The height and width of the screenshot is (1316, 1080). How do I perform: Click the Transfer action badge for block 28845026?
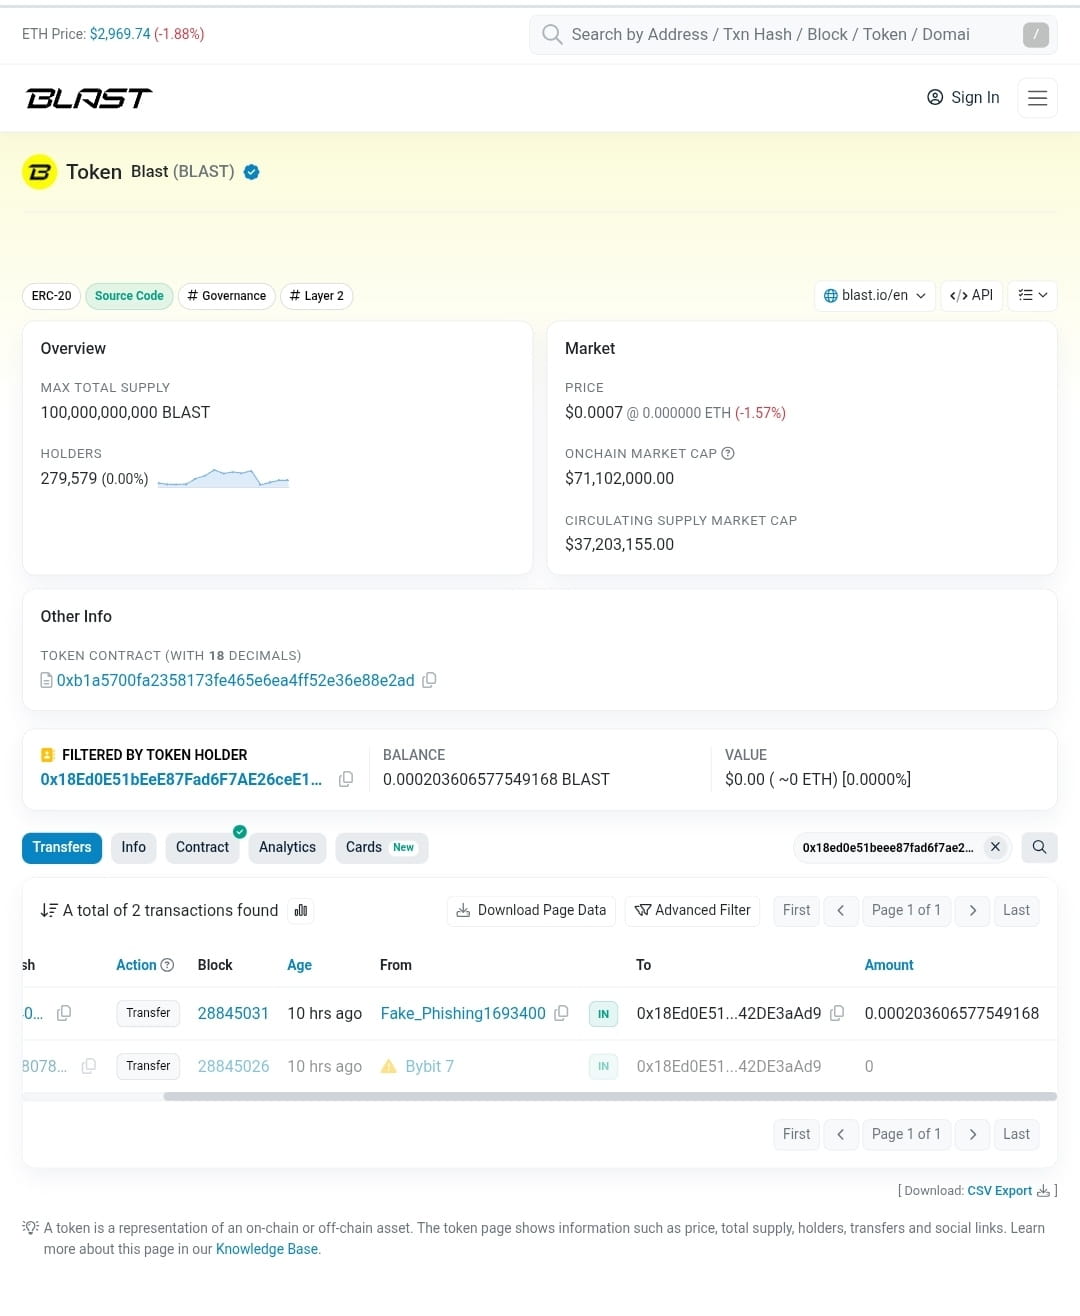[148, 1066]
